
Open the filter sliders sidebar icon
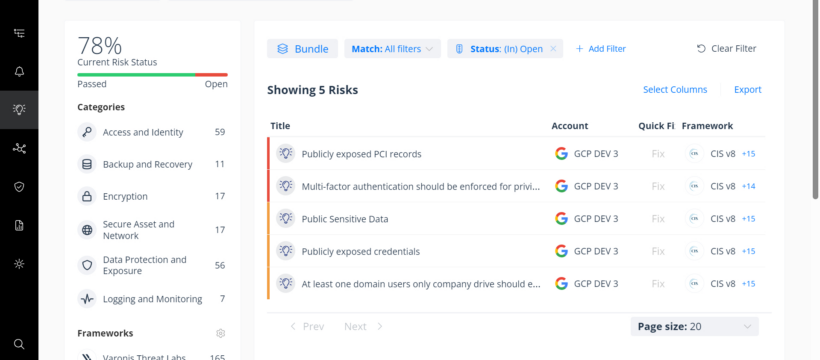[x=19, y=33]
